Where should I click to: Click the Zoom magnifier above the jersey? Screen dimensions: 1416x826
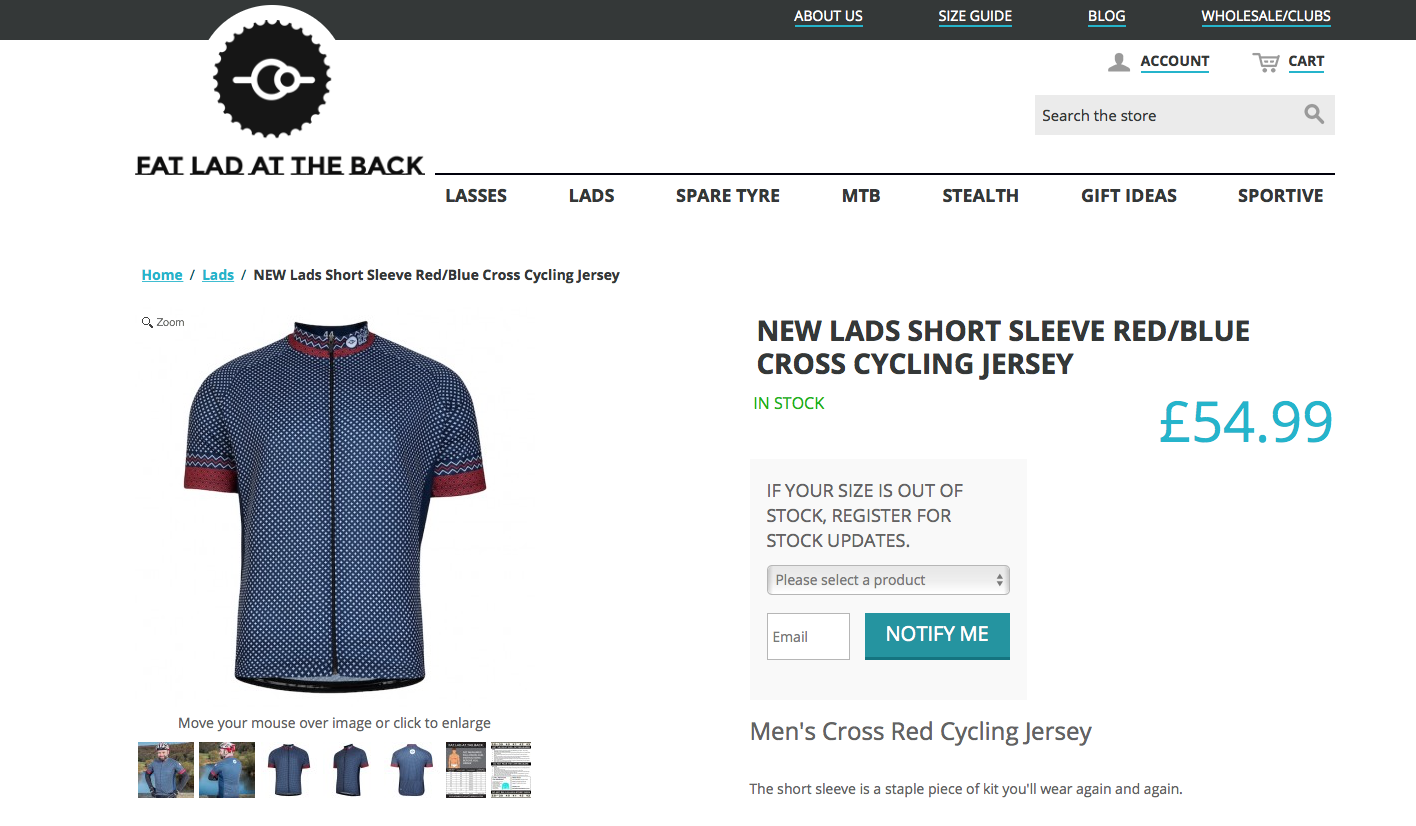147,322
